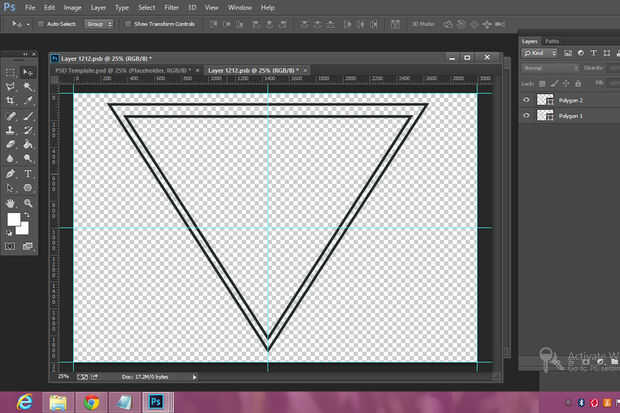620x413 pixels.
Task: Select the Crop tool
Action: click(x=10, y=100)
